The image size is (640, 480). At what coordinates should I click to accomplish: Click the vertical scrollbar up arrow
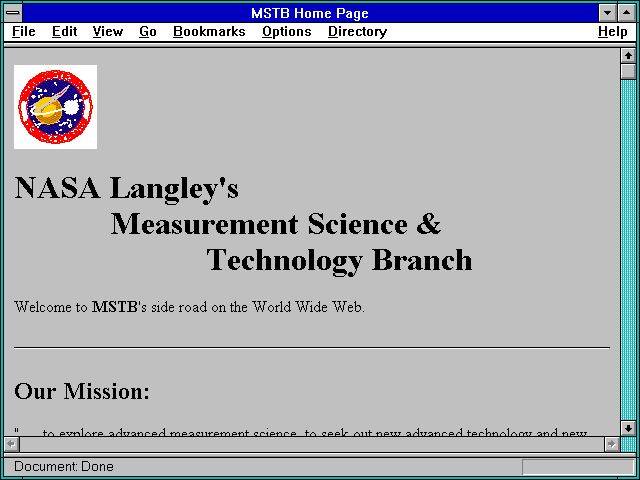(x=628, y=56)
